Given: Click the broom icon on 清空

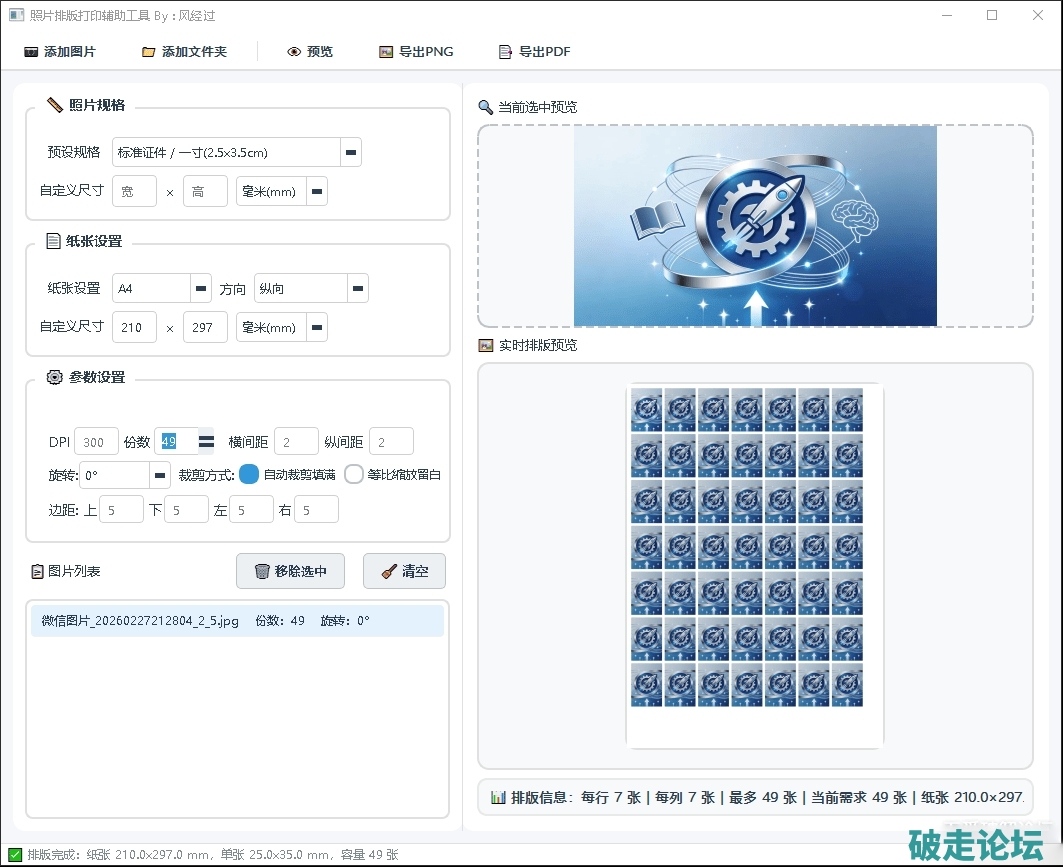Looking at the screenshot, I should (x=388, y=571).
